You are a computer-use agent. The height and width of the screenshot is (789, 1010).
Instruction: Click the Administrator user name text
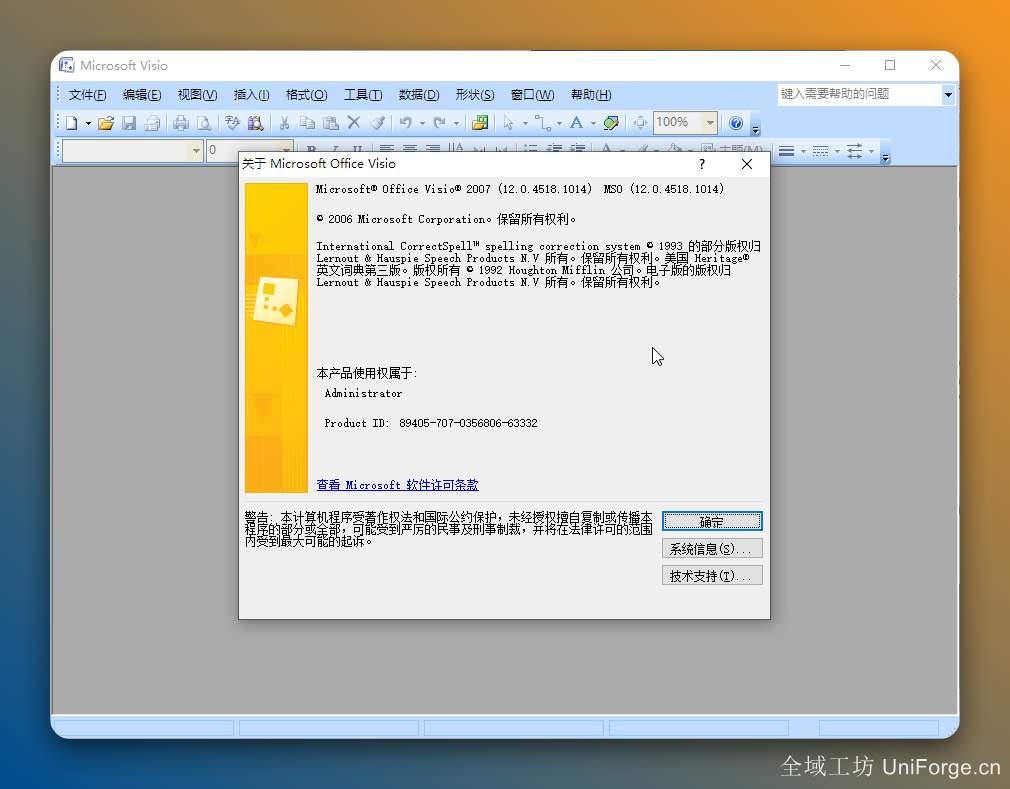click(x=363, y=393)
